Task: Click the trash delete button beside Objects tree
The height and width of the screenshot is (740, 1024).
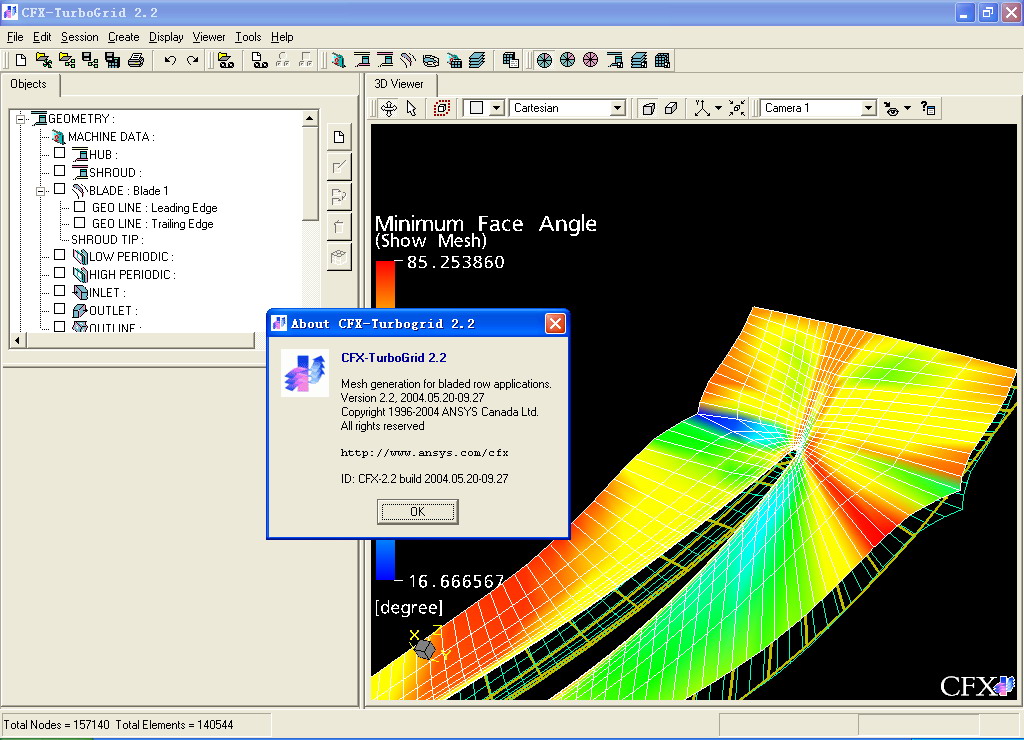Action: click(339, 227)
